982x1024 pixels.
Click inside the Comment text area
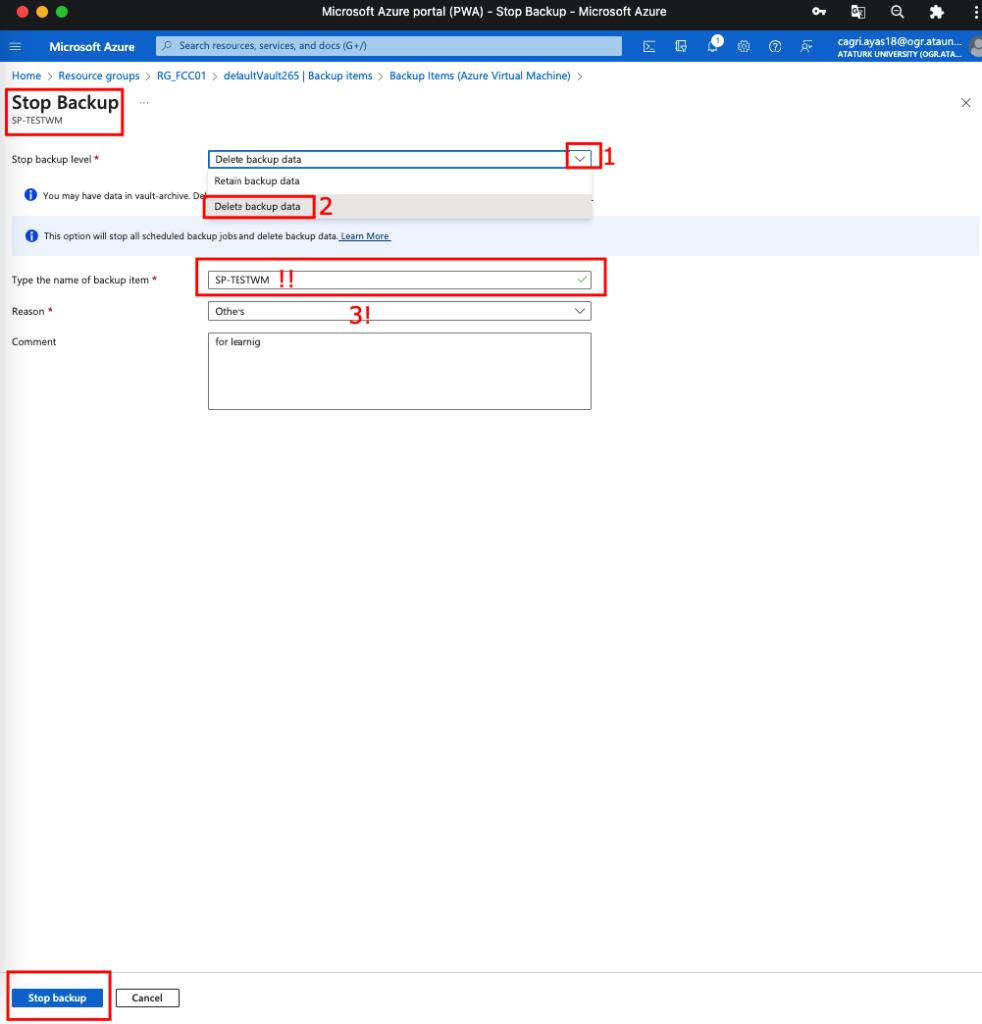tap(399, 371)
